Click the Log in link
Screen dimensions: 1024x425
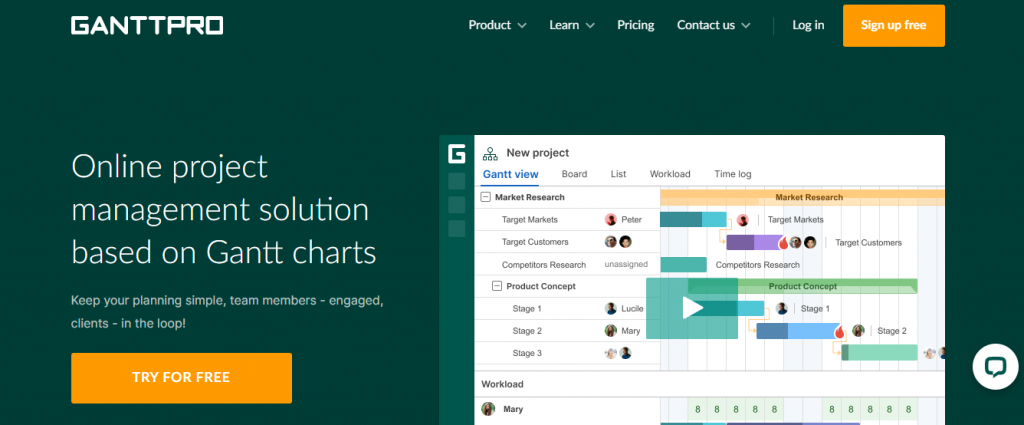(x=808, y=25)
